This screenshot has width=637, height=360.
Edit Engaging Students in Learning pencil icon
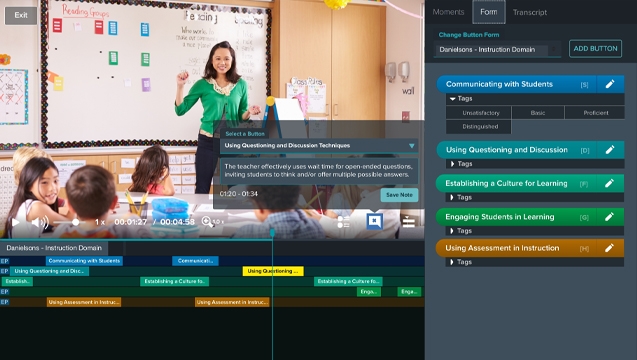point(609,217)
